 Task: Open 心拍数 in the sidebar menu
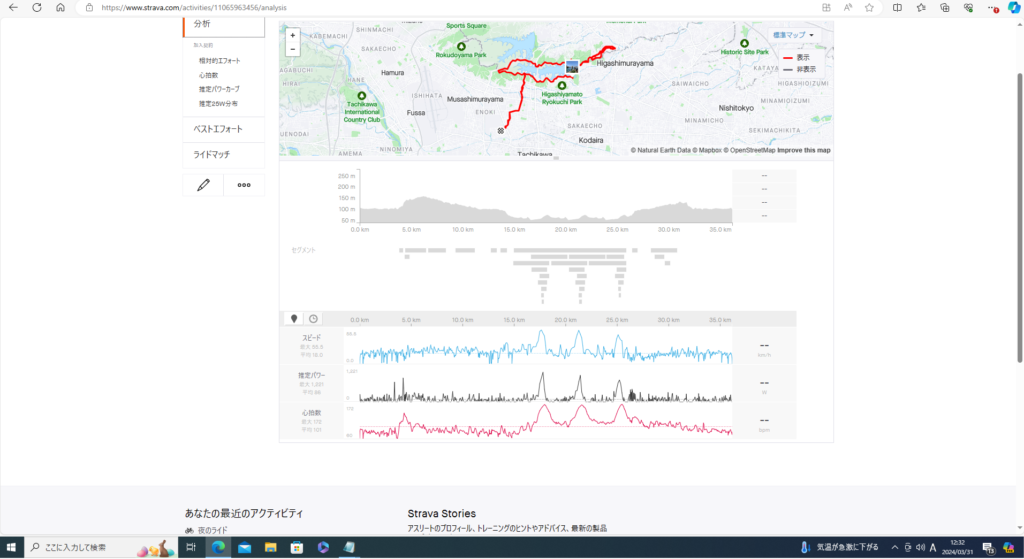208,75
